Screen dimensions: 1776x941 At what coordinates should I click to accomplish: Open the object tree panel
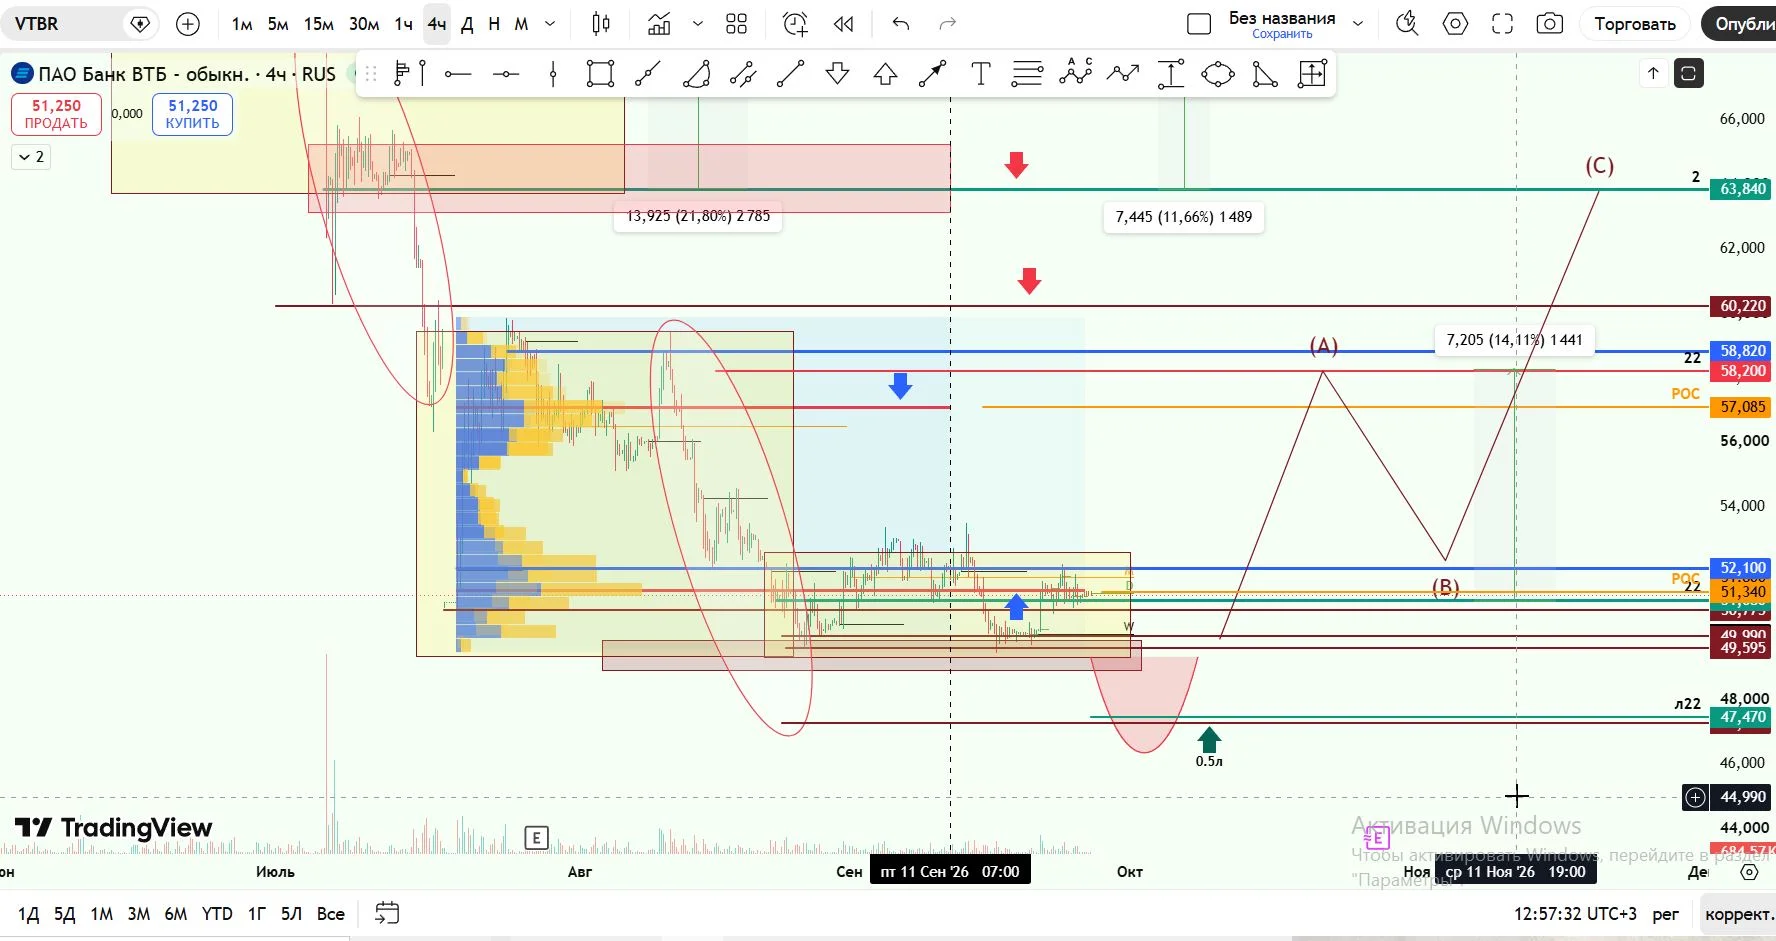tap(1689, 73)
